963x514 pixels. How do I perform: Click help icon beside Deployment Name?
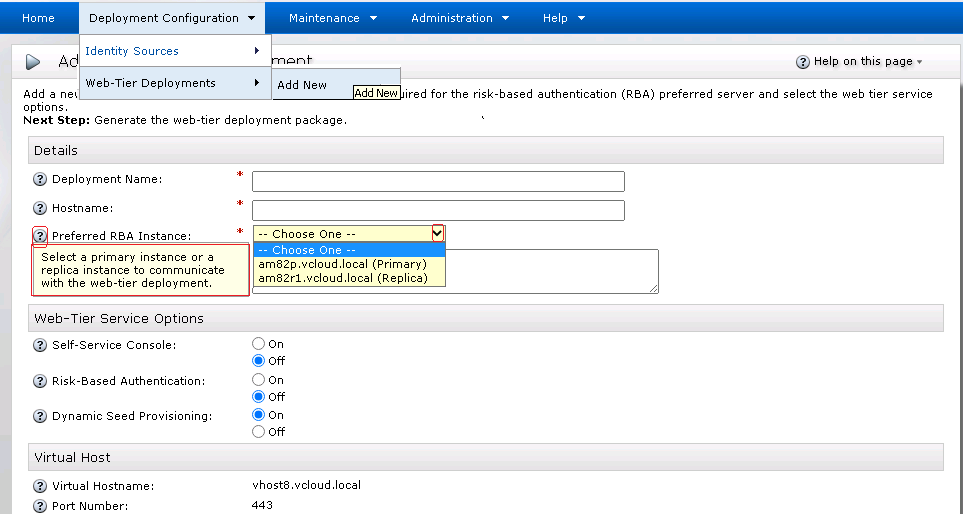[x=40, y=180]
